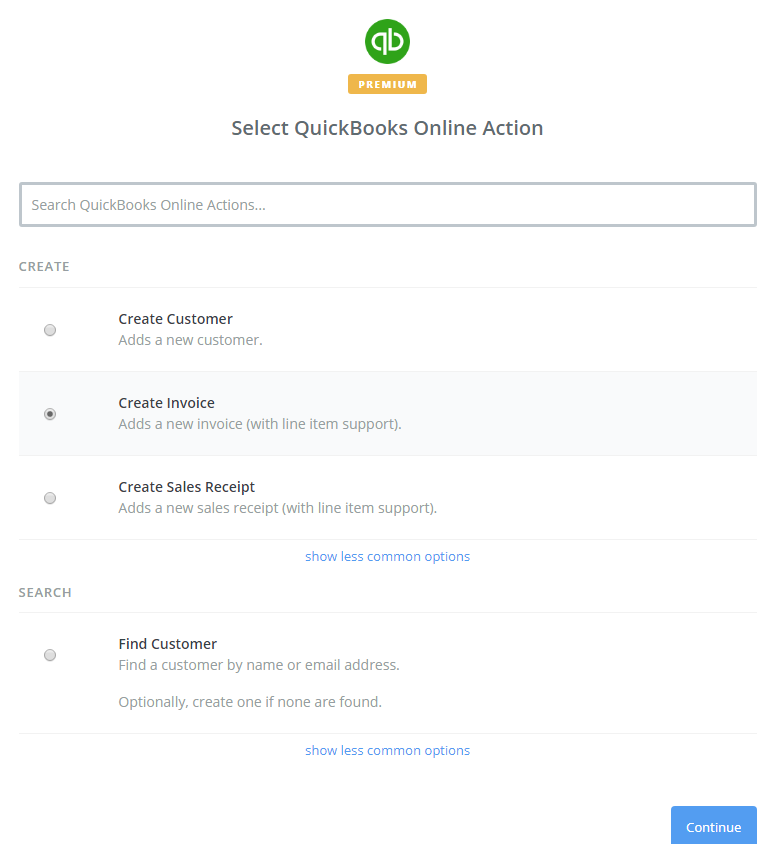Select the Create Customer radio button

(50, 330)
